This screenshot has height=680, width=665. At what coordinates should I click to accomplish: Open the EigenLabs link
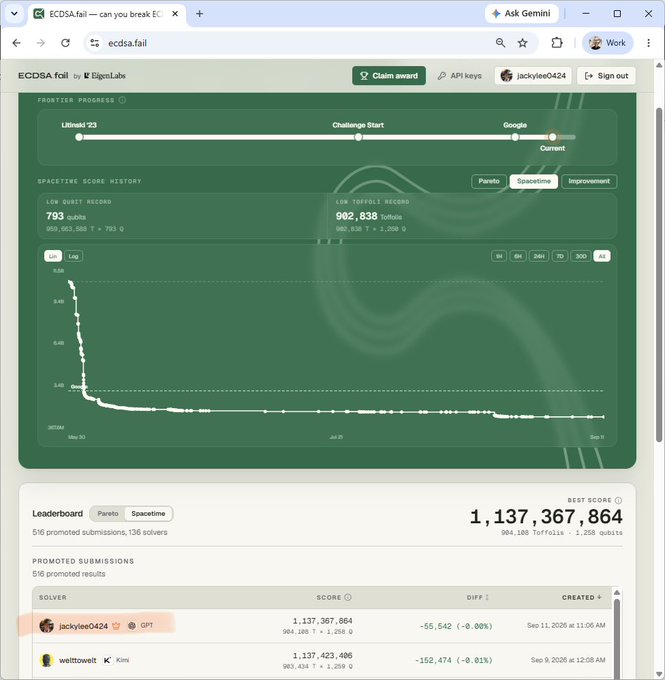pos(105,76)
